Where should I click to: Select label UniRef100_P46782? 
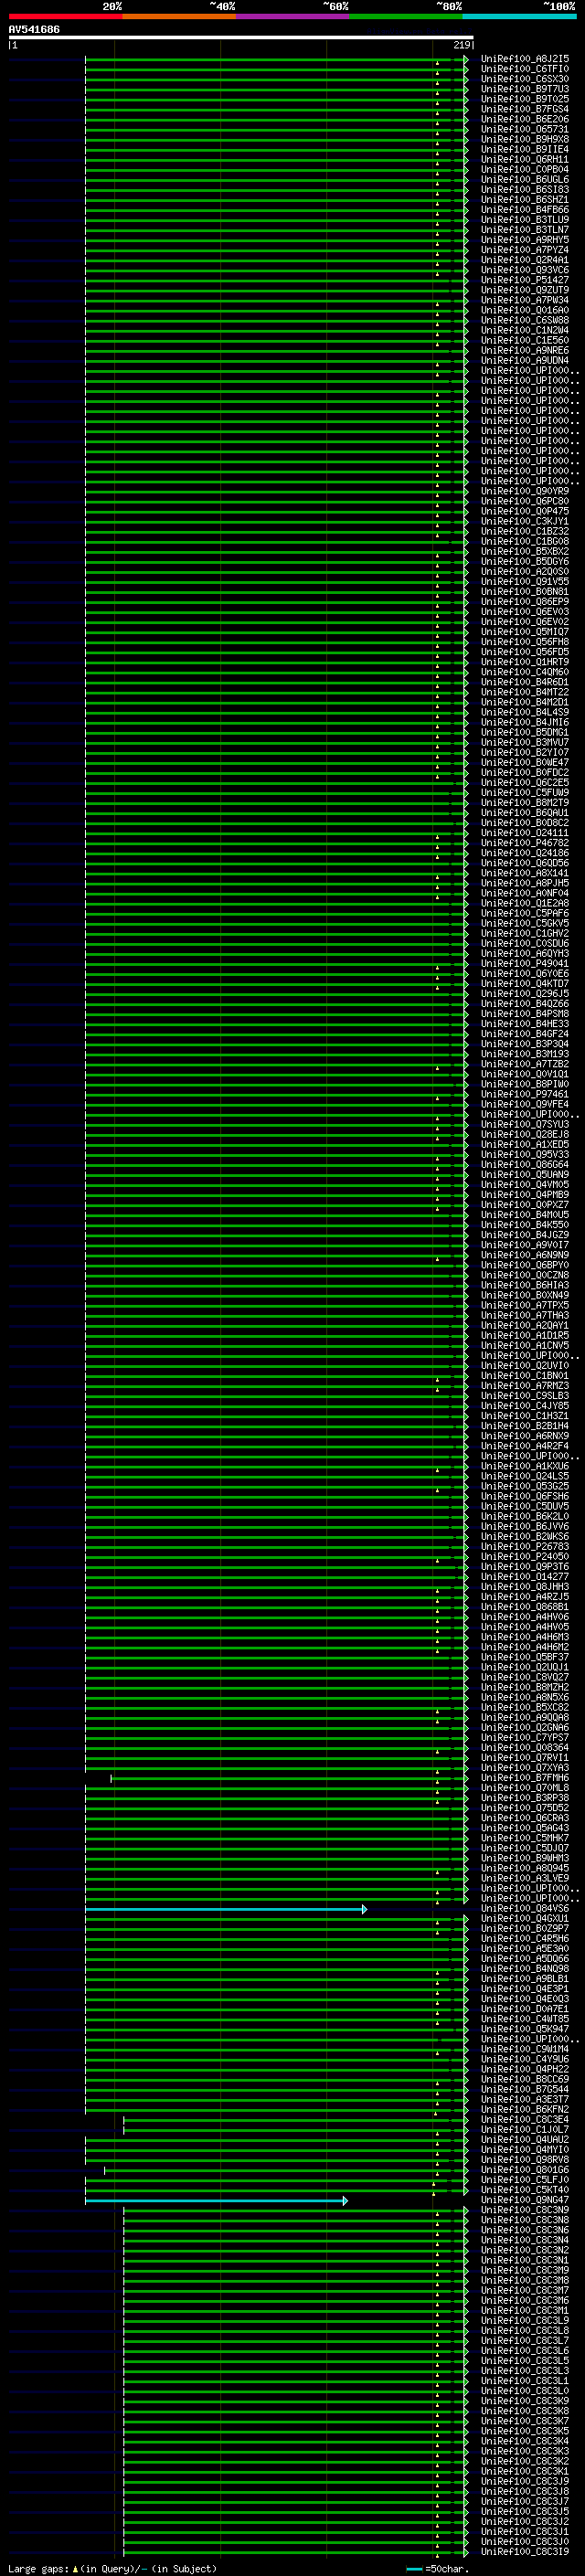525,843
